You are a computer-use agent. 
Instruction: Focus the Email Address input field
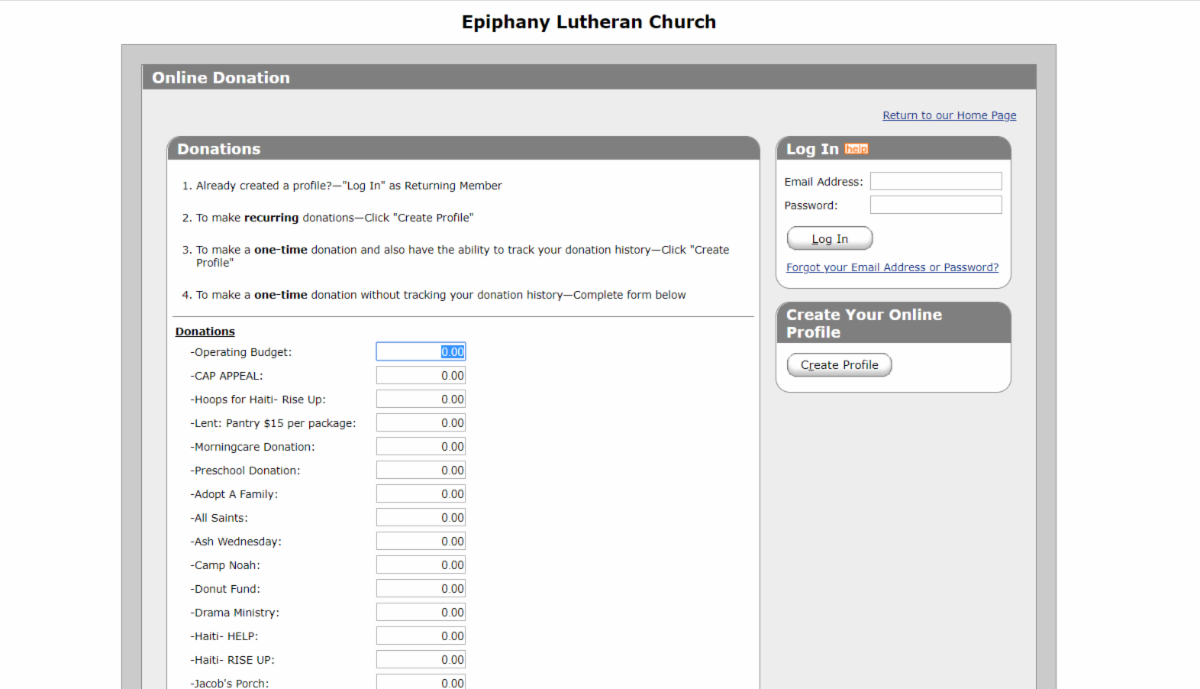(936, 181)
